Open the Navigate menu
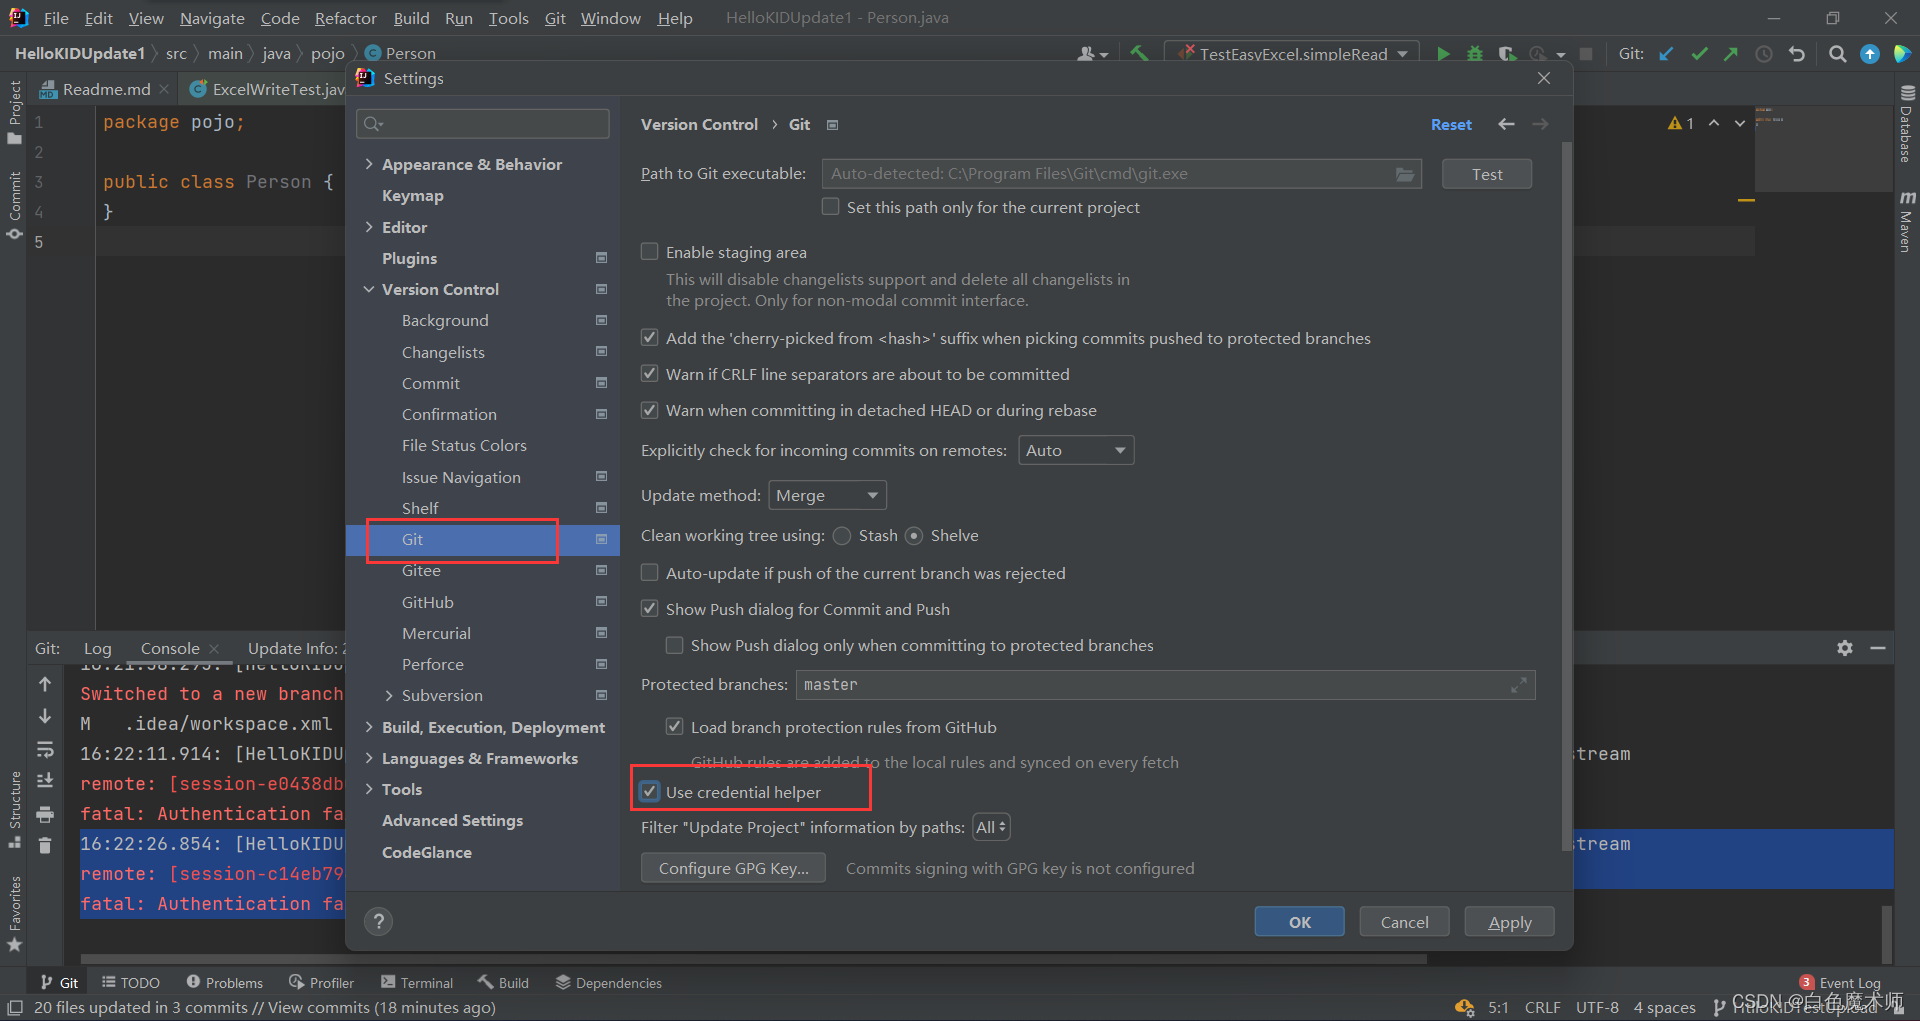The height and width of the screenshot is (1021, 1920). (212, 18)
